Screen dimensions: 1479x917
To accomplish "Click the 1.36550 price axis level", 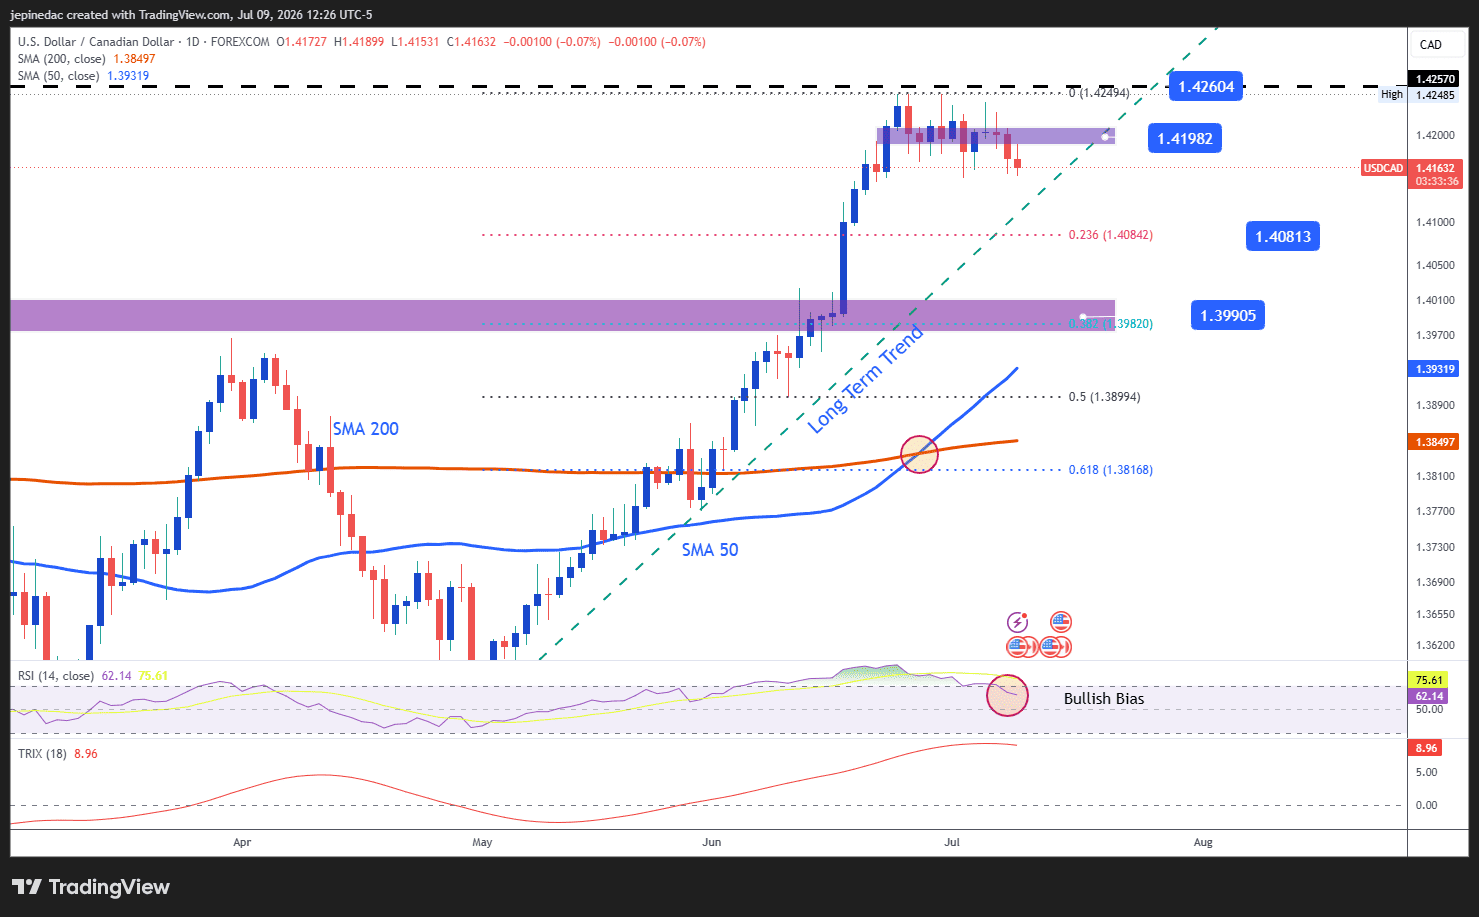I will pos(1435,615).
